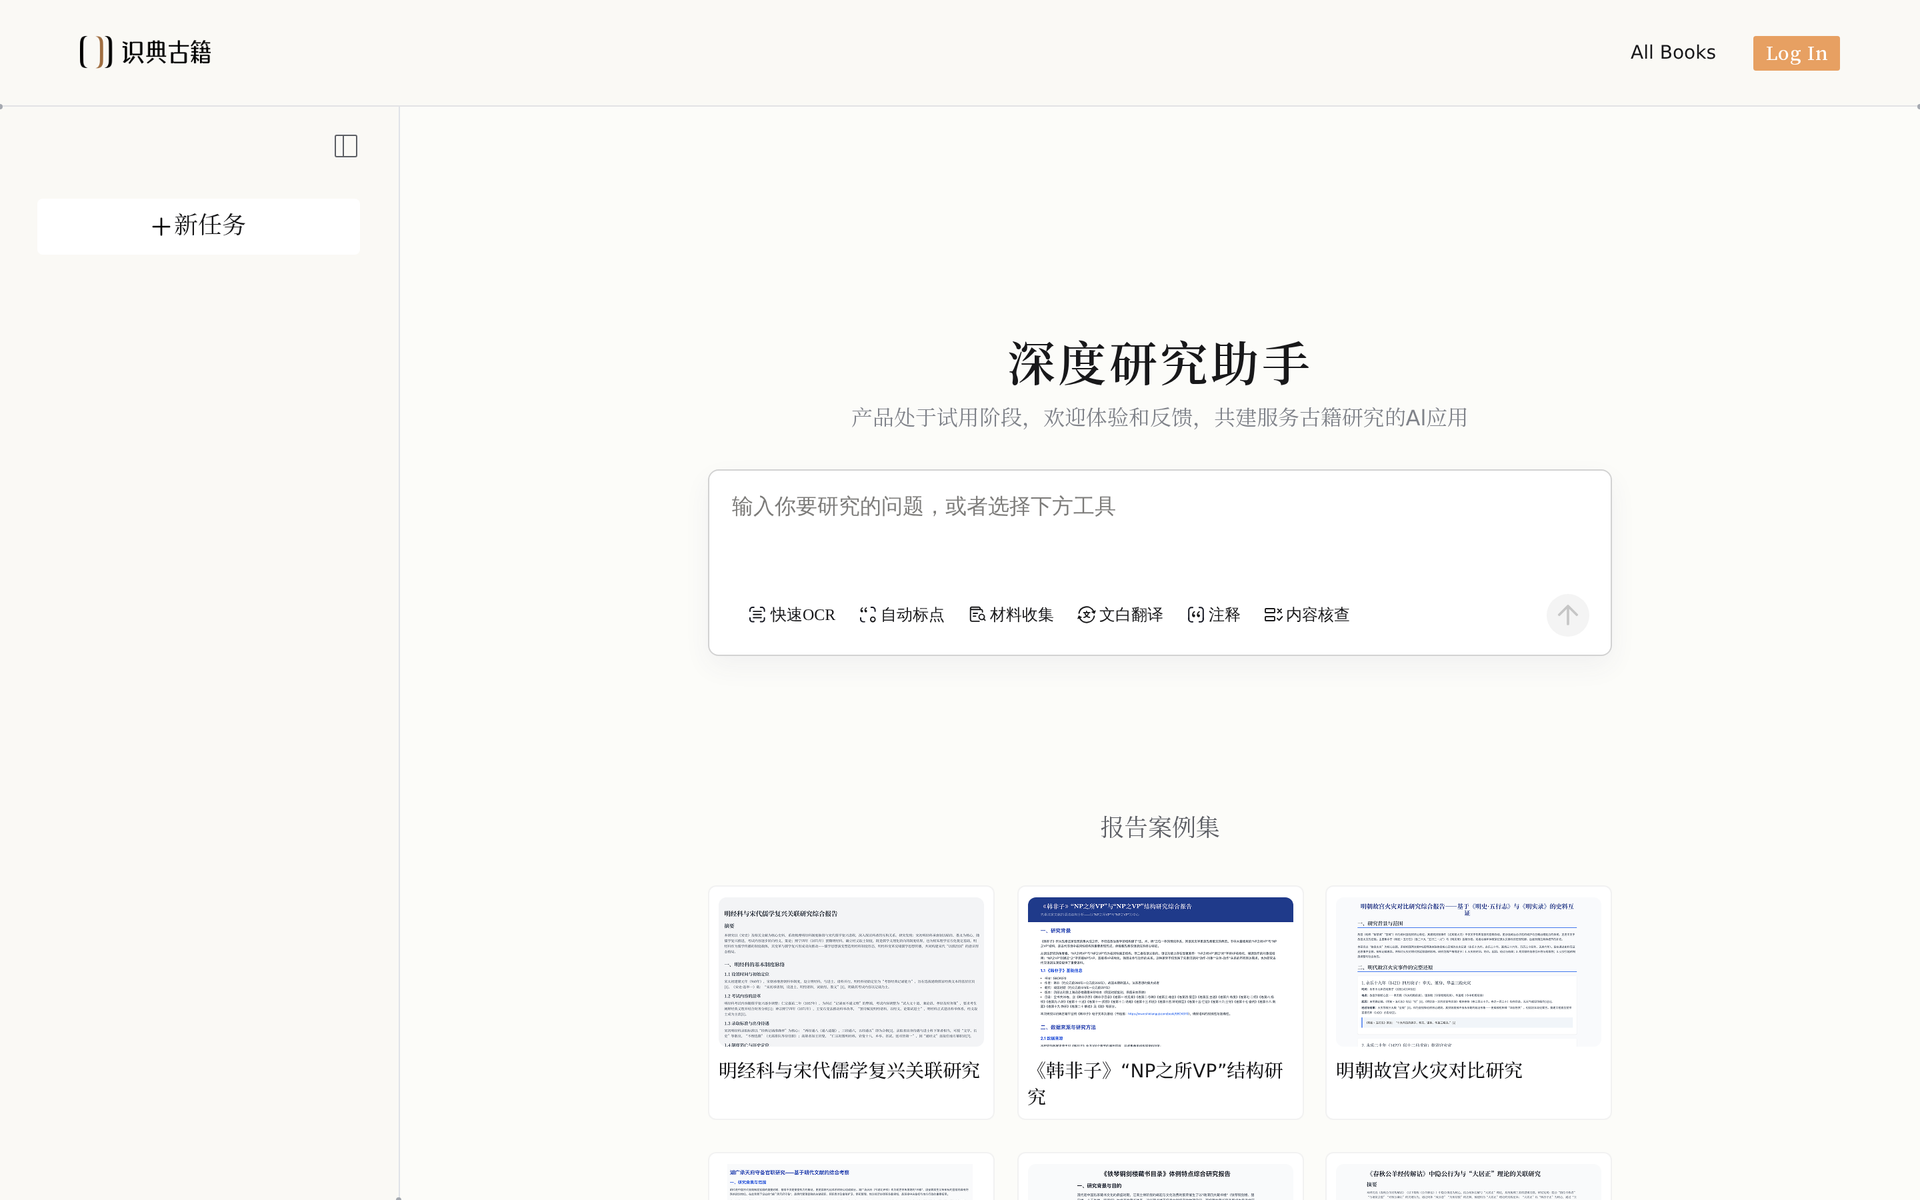Select the 注释 annotation tool

point(1214,615)
